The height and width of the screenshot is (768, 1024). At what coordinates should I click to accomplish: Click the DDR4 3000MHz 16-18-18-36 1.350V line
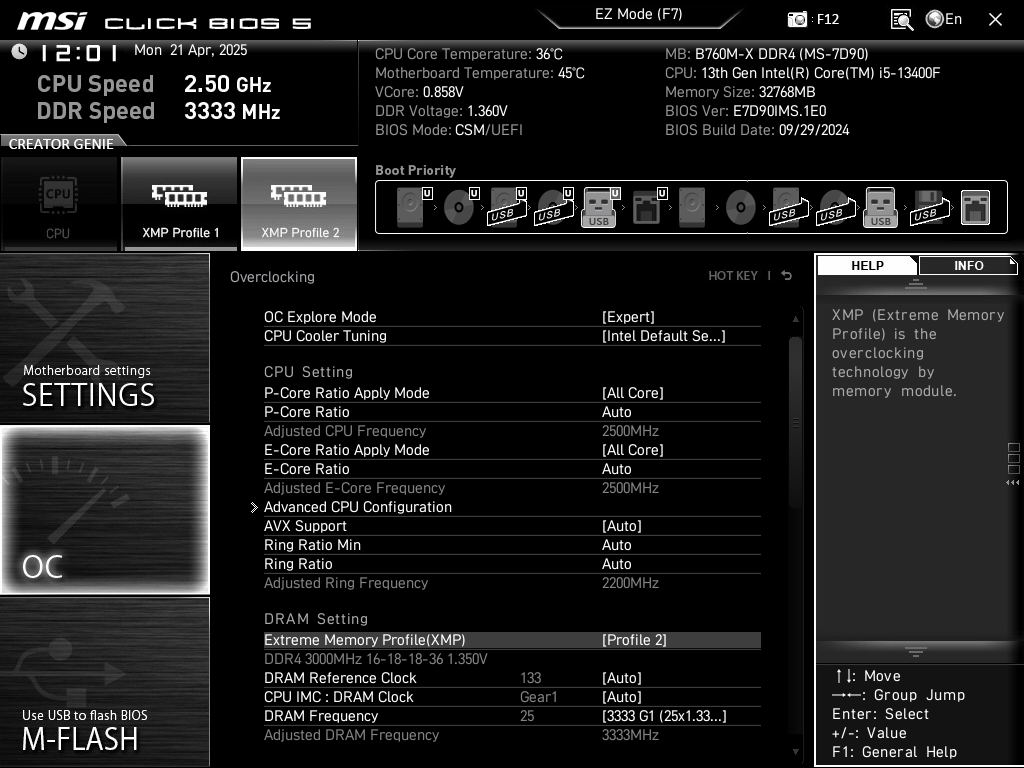[x=376, y=659]
